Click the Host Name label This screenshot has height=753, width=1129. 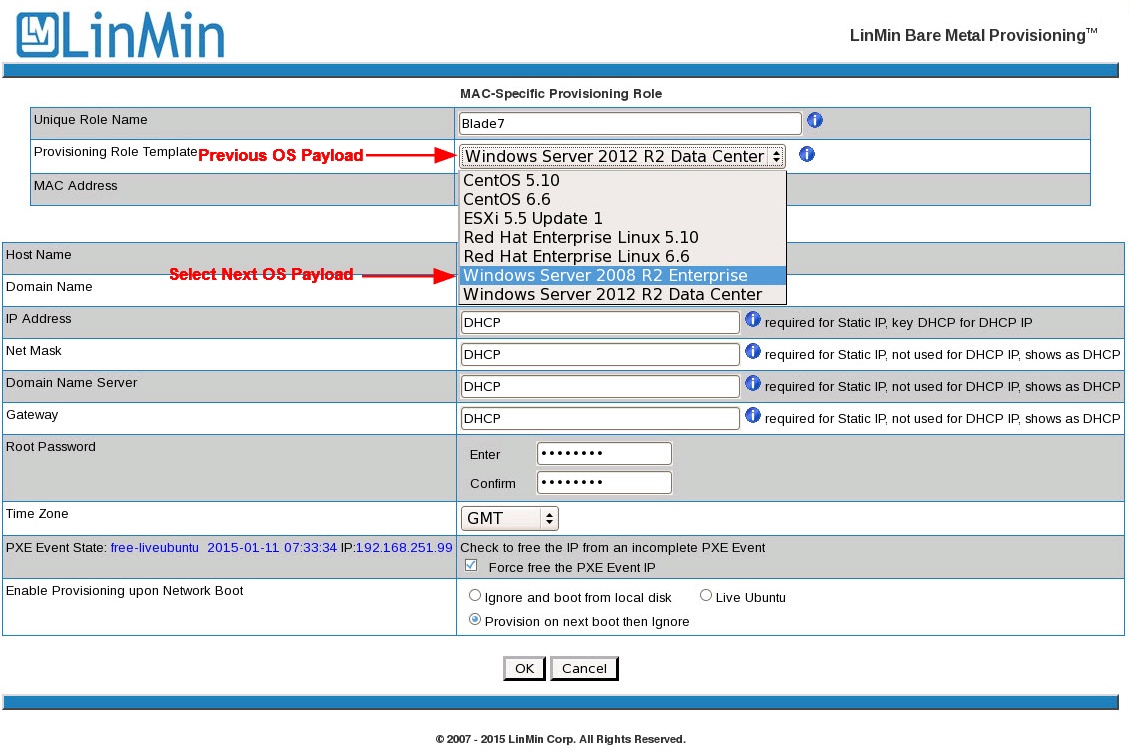(38, 255)
